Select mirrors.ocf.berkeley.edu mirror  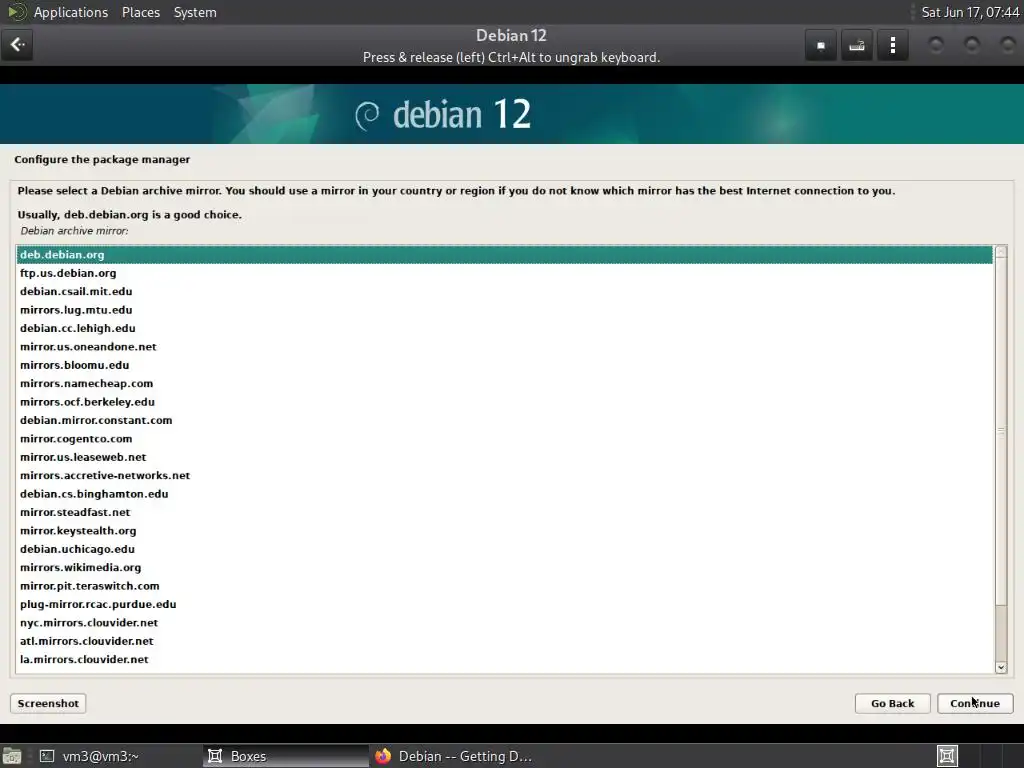[x=504, y=402]
